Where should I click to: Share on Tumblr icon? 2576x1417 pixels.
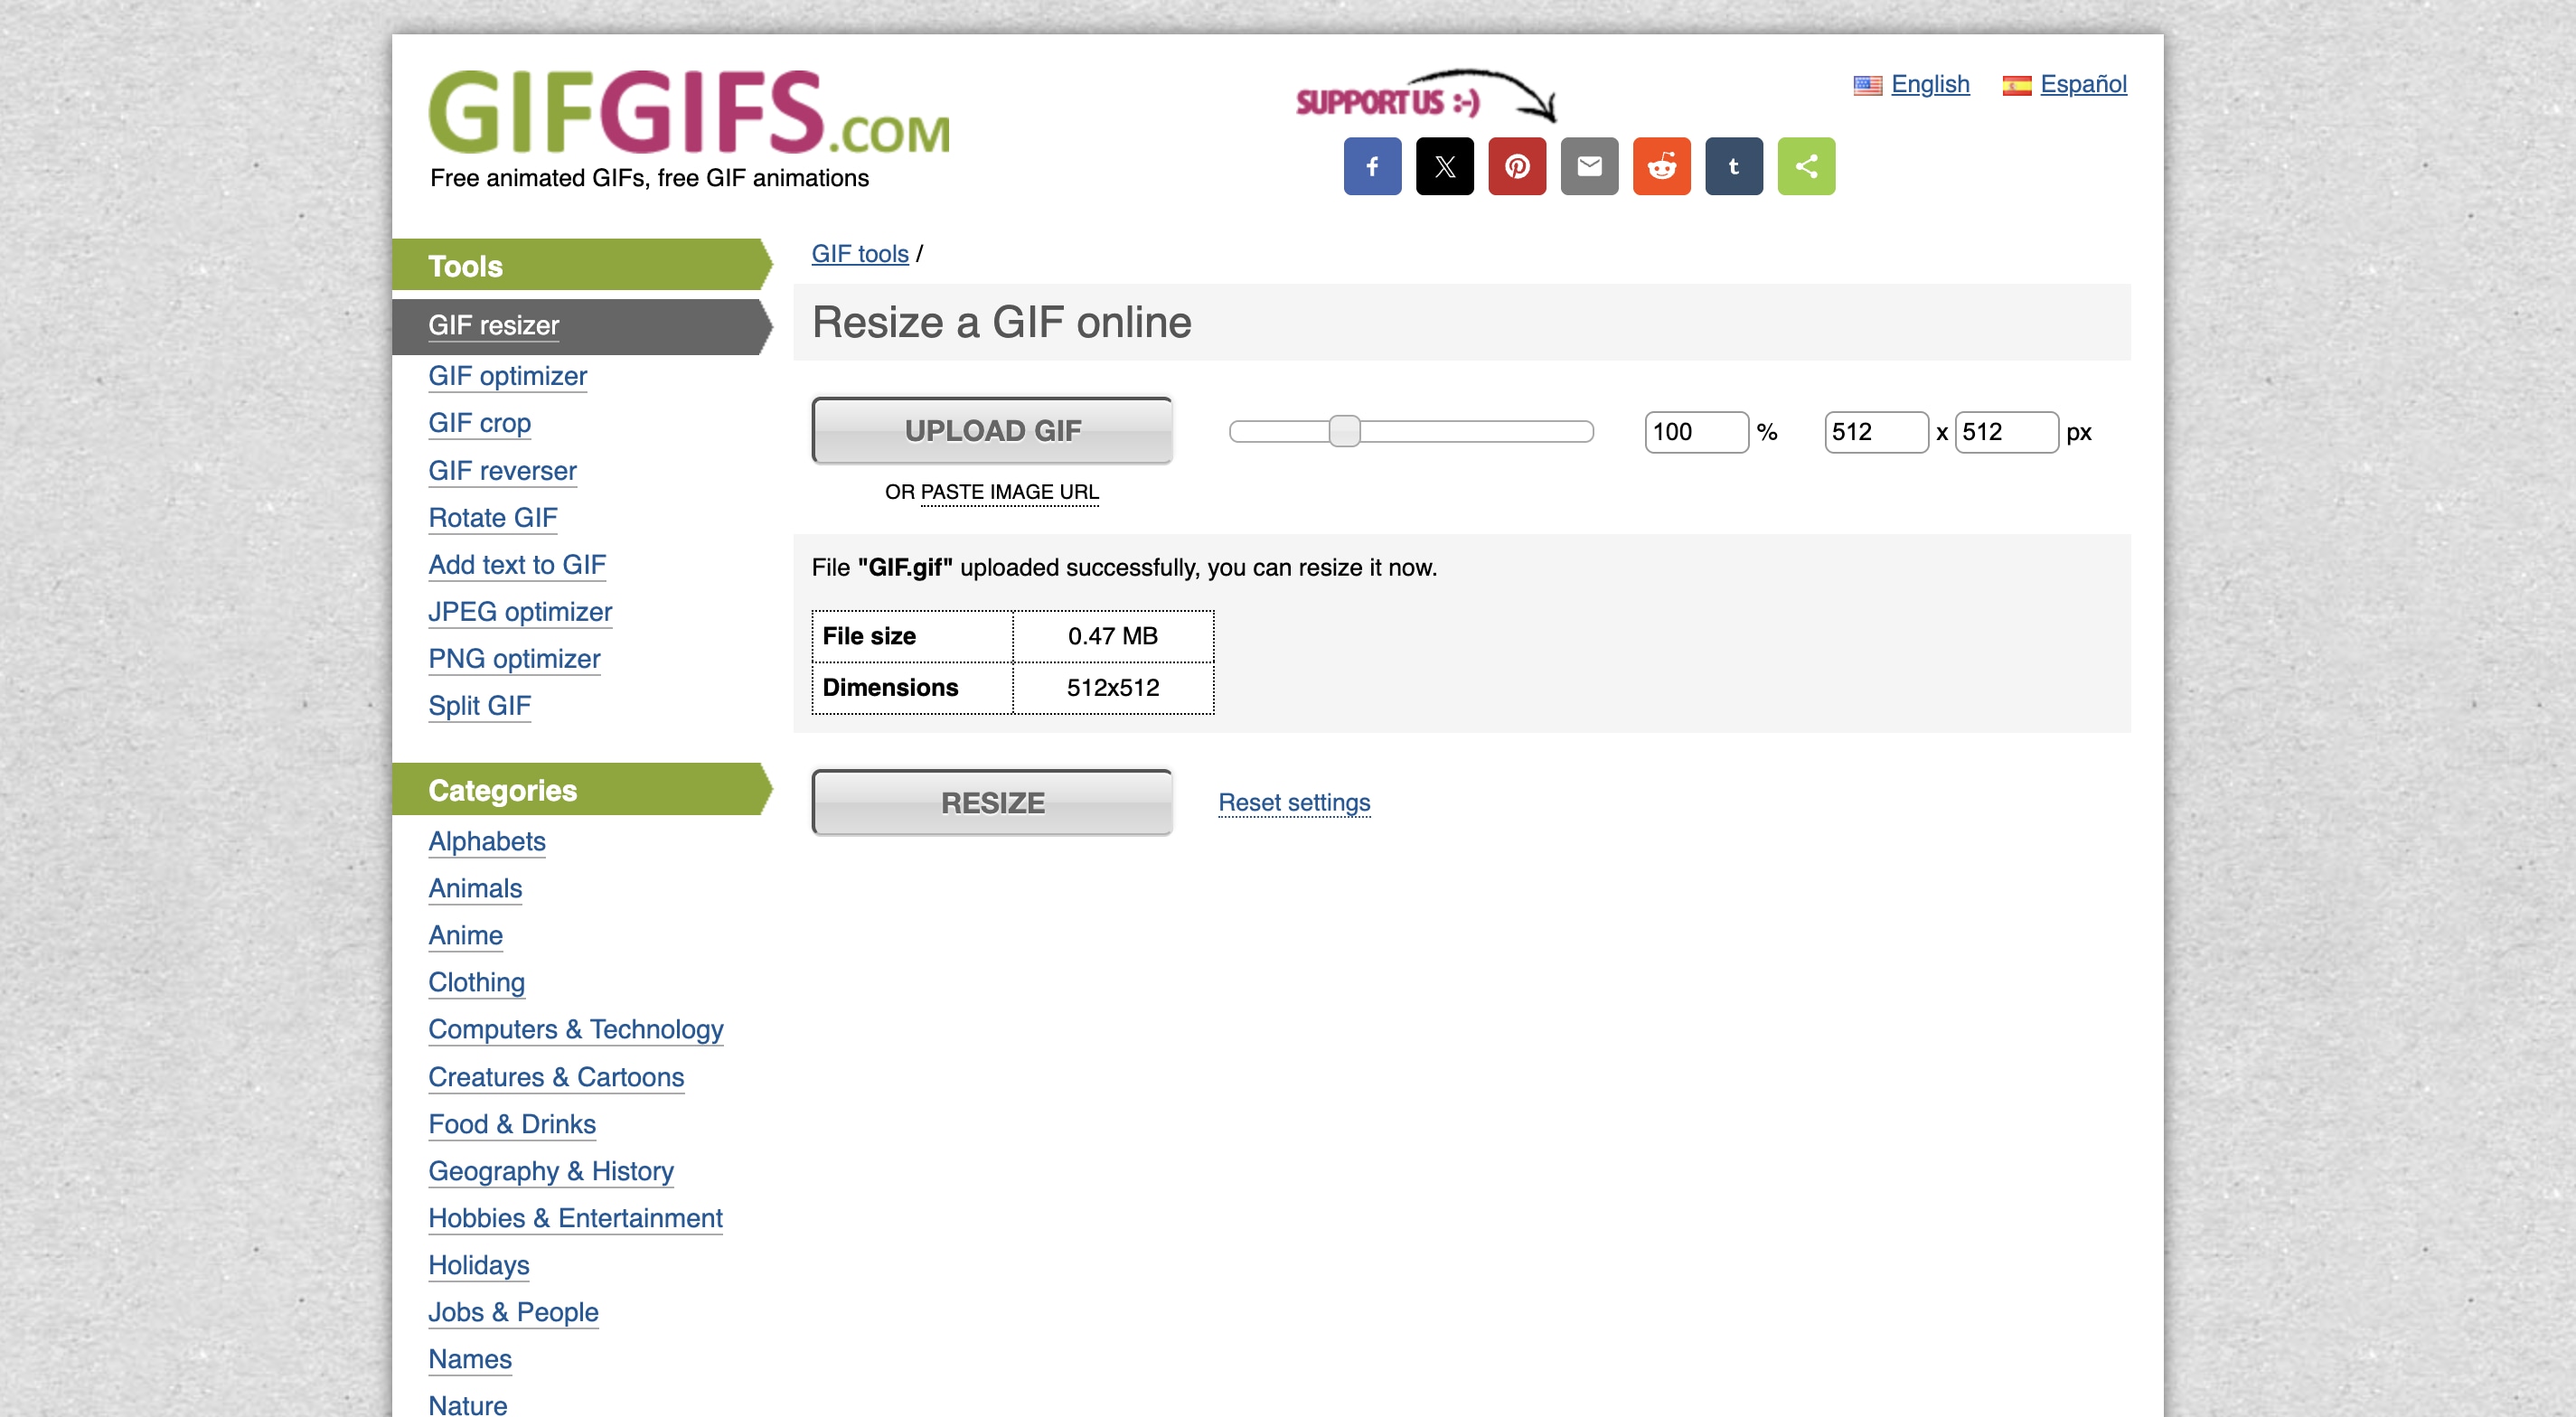1733,166
